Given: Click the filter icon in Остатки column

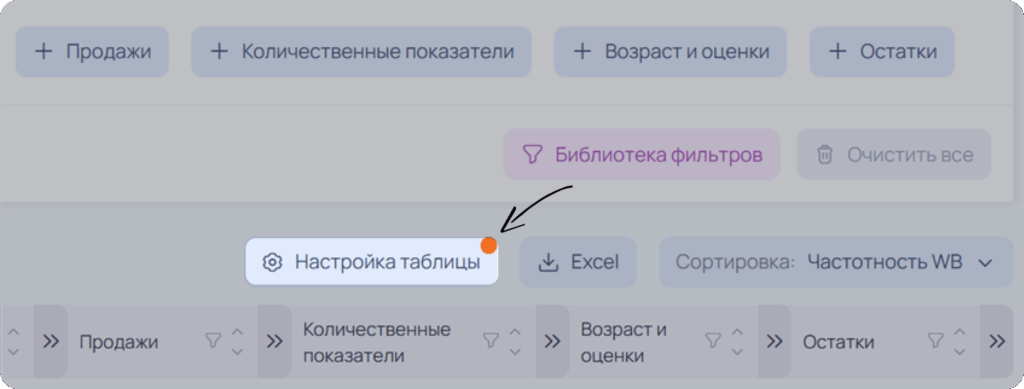Looking at the screenshot, I should coord(936,340).
